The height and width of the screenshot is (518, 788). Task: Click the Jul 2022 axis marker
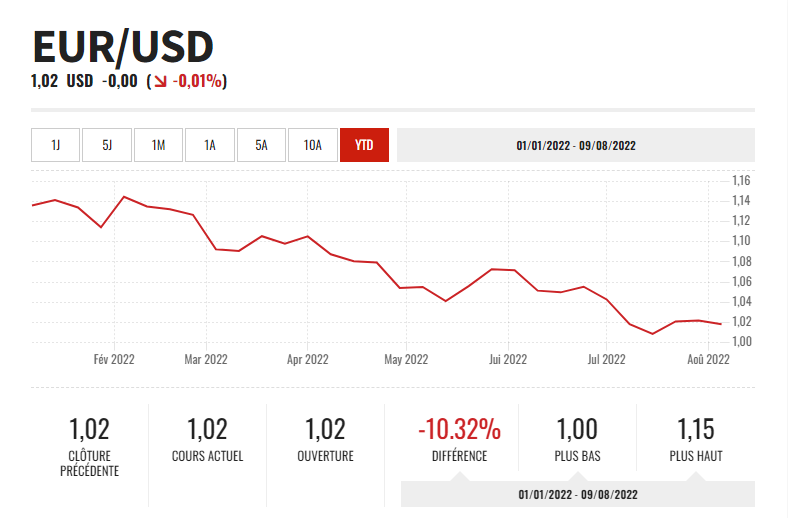[606, 360]
